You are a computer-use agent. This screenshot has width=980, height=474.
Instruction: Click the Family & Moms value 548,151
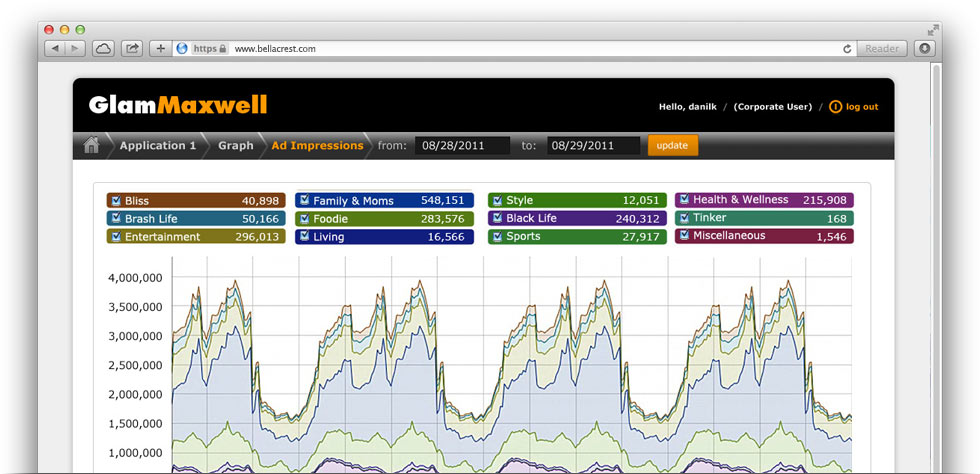(x=443, y=200)
